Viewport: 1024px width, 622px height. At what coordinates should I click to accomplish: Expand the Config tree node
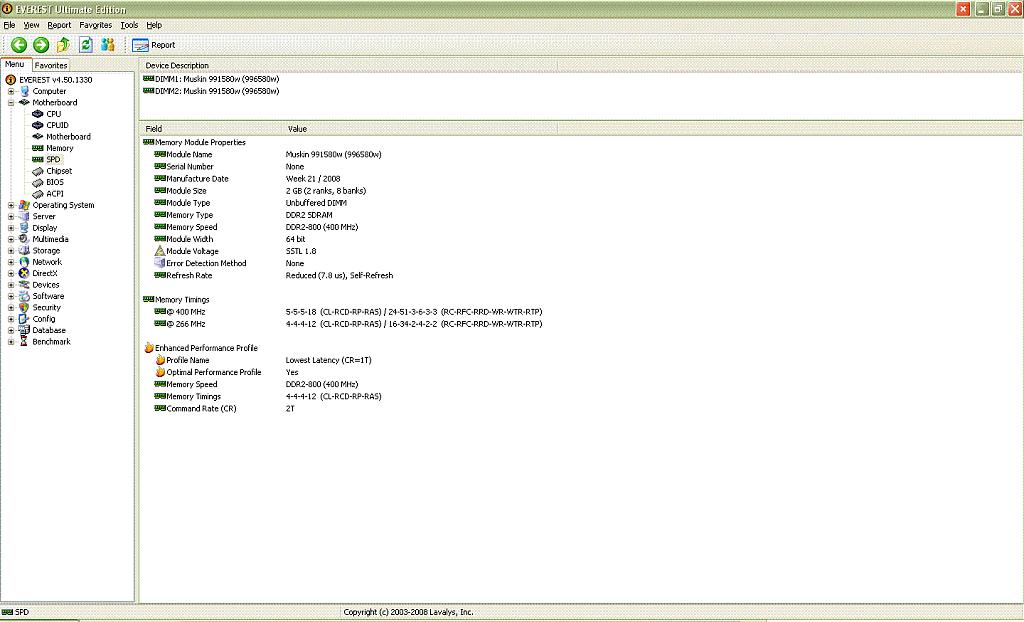point(10,319)
